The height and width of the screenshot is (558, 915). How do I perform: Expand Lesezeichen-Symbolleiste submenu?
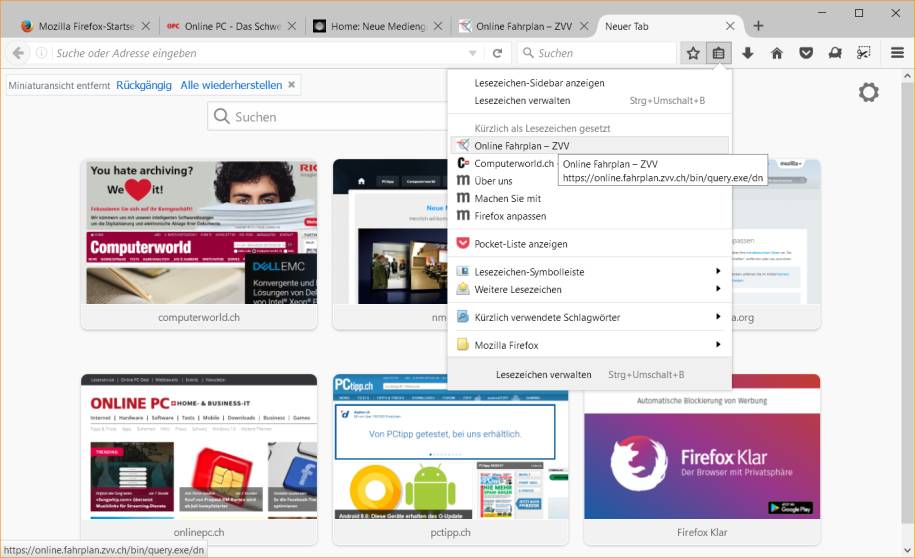point(589,271)
